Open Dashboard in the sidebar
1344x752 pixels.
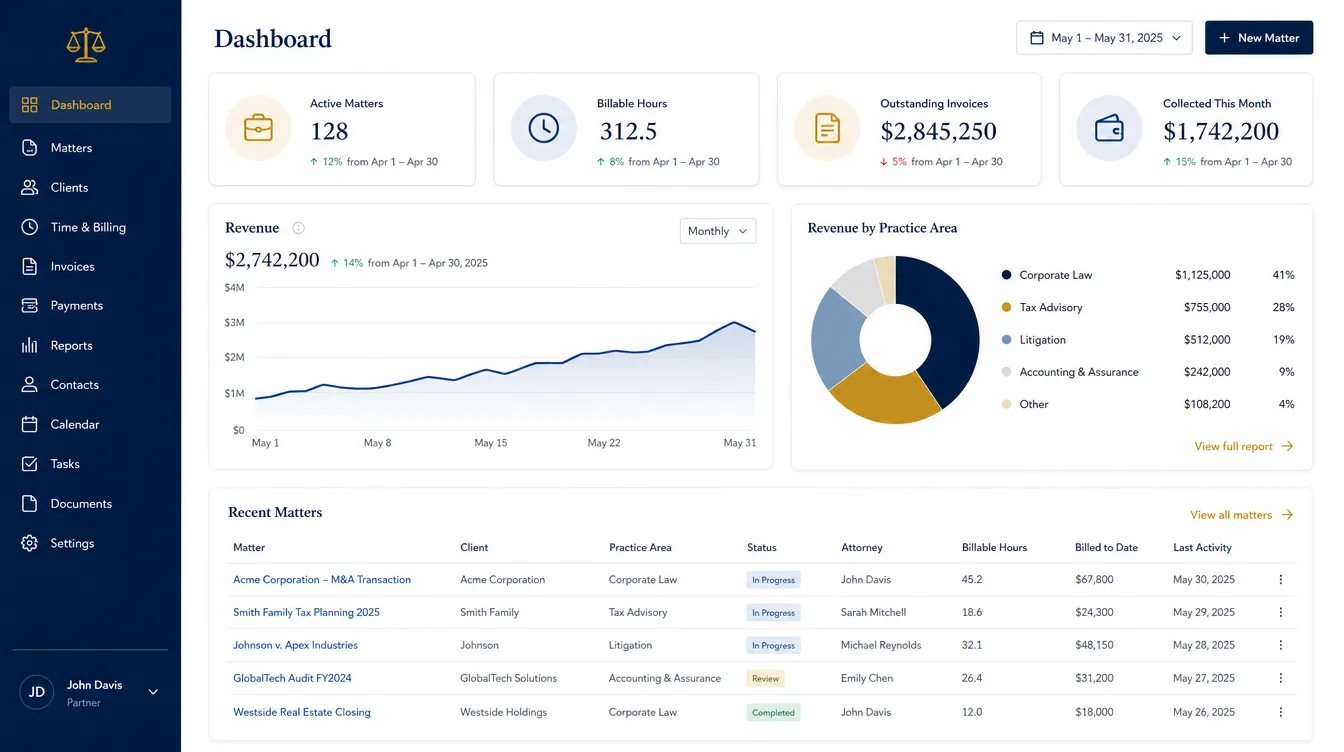pyautogui.click(x=90, y=105)
